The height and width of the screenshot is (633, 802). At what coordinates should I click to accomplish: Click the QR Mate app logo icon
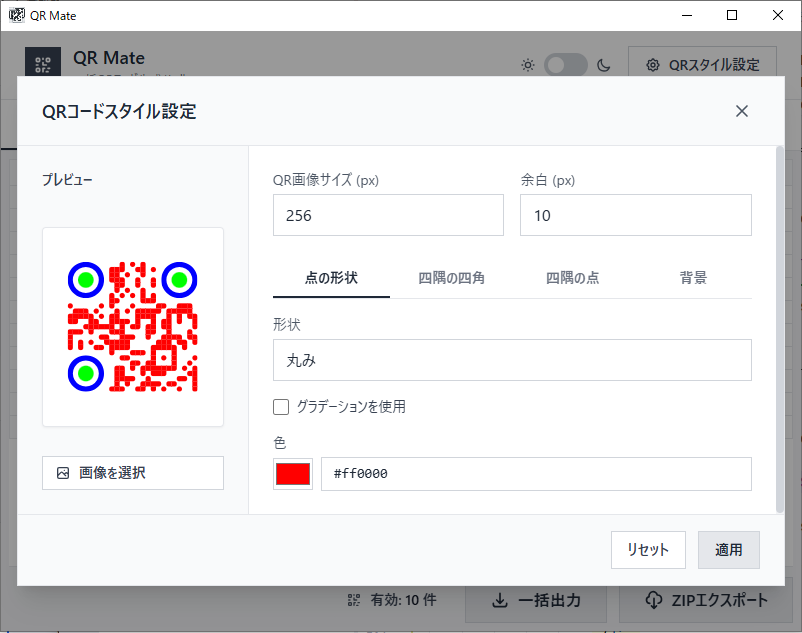pyautogui.click(x=42, y=64)
